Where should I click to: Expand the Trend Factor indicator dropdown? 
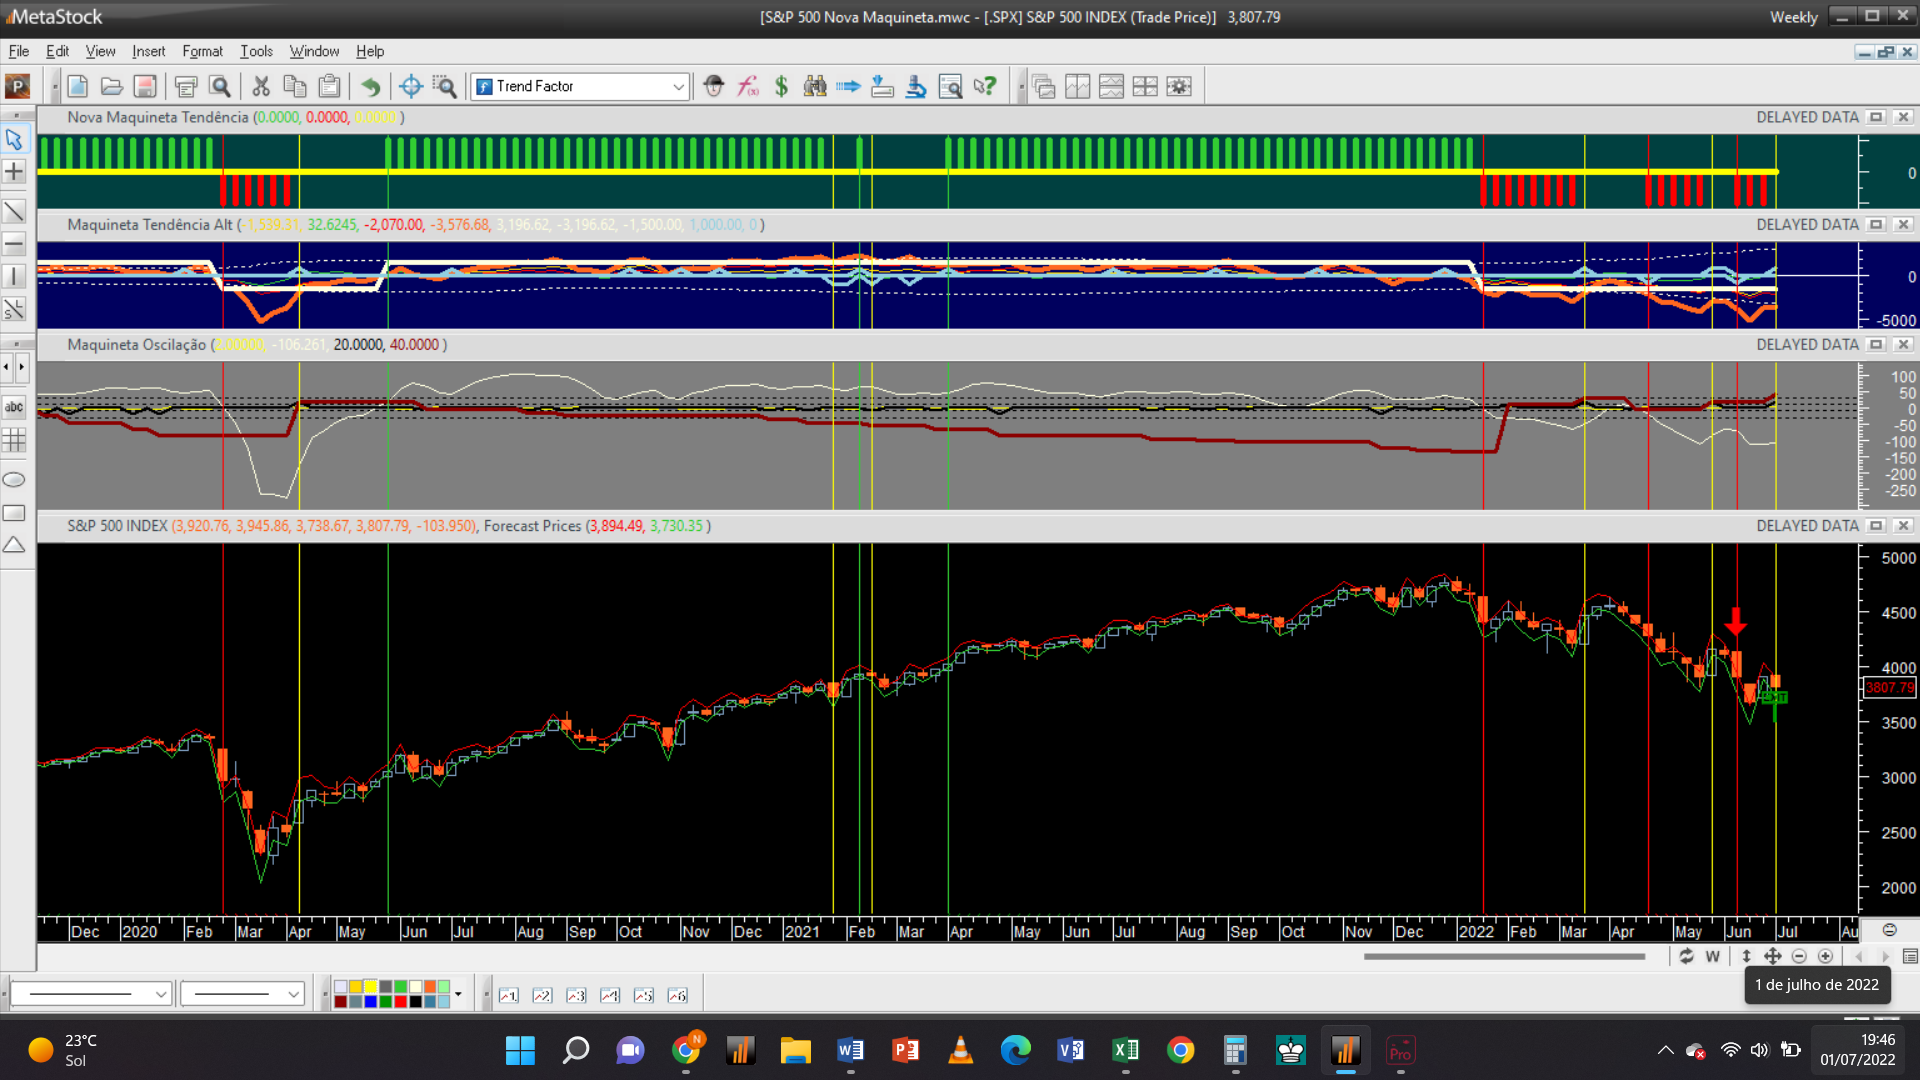pyautogui.click(x=678, y=86)
